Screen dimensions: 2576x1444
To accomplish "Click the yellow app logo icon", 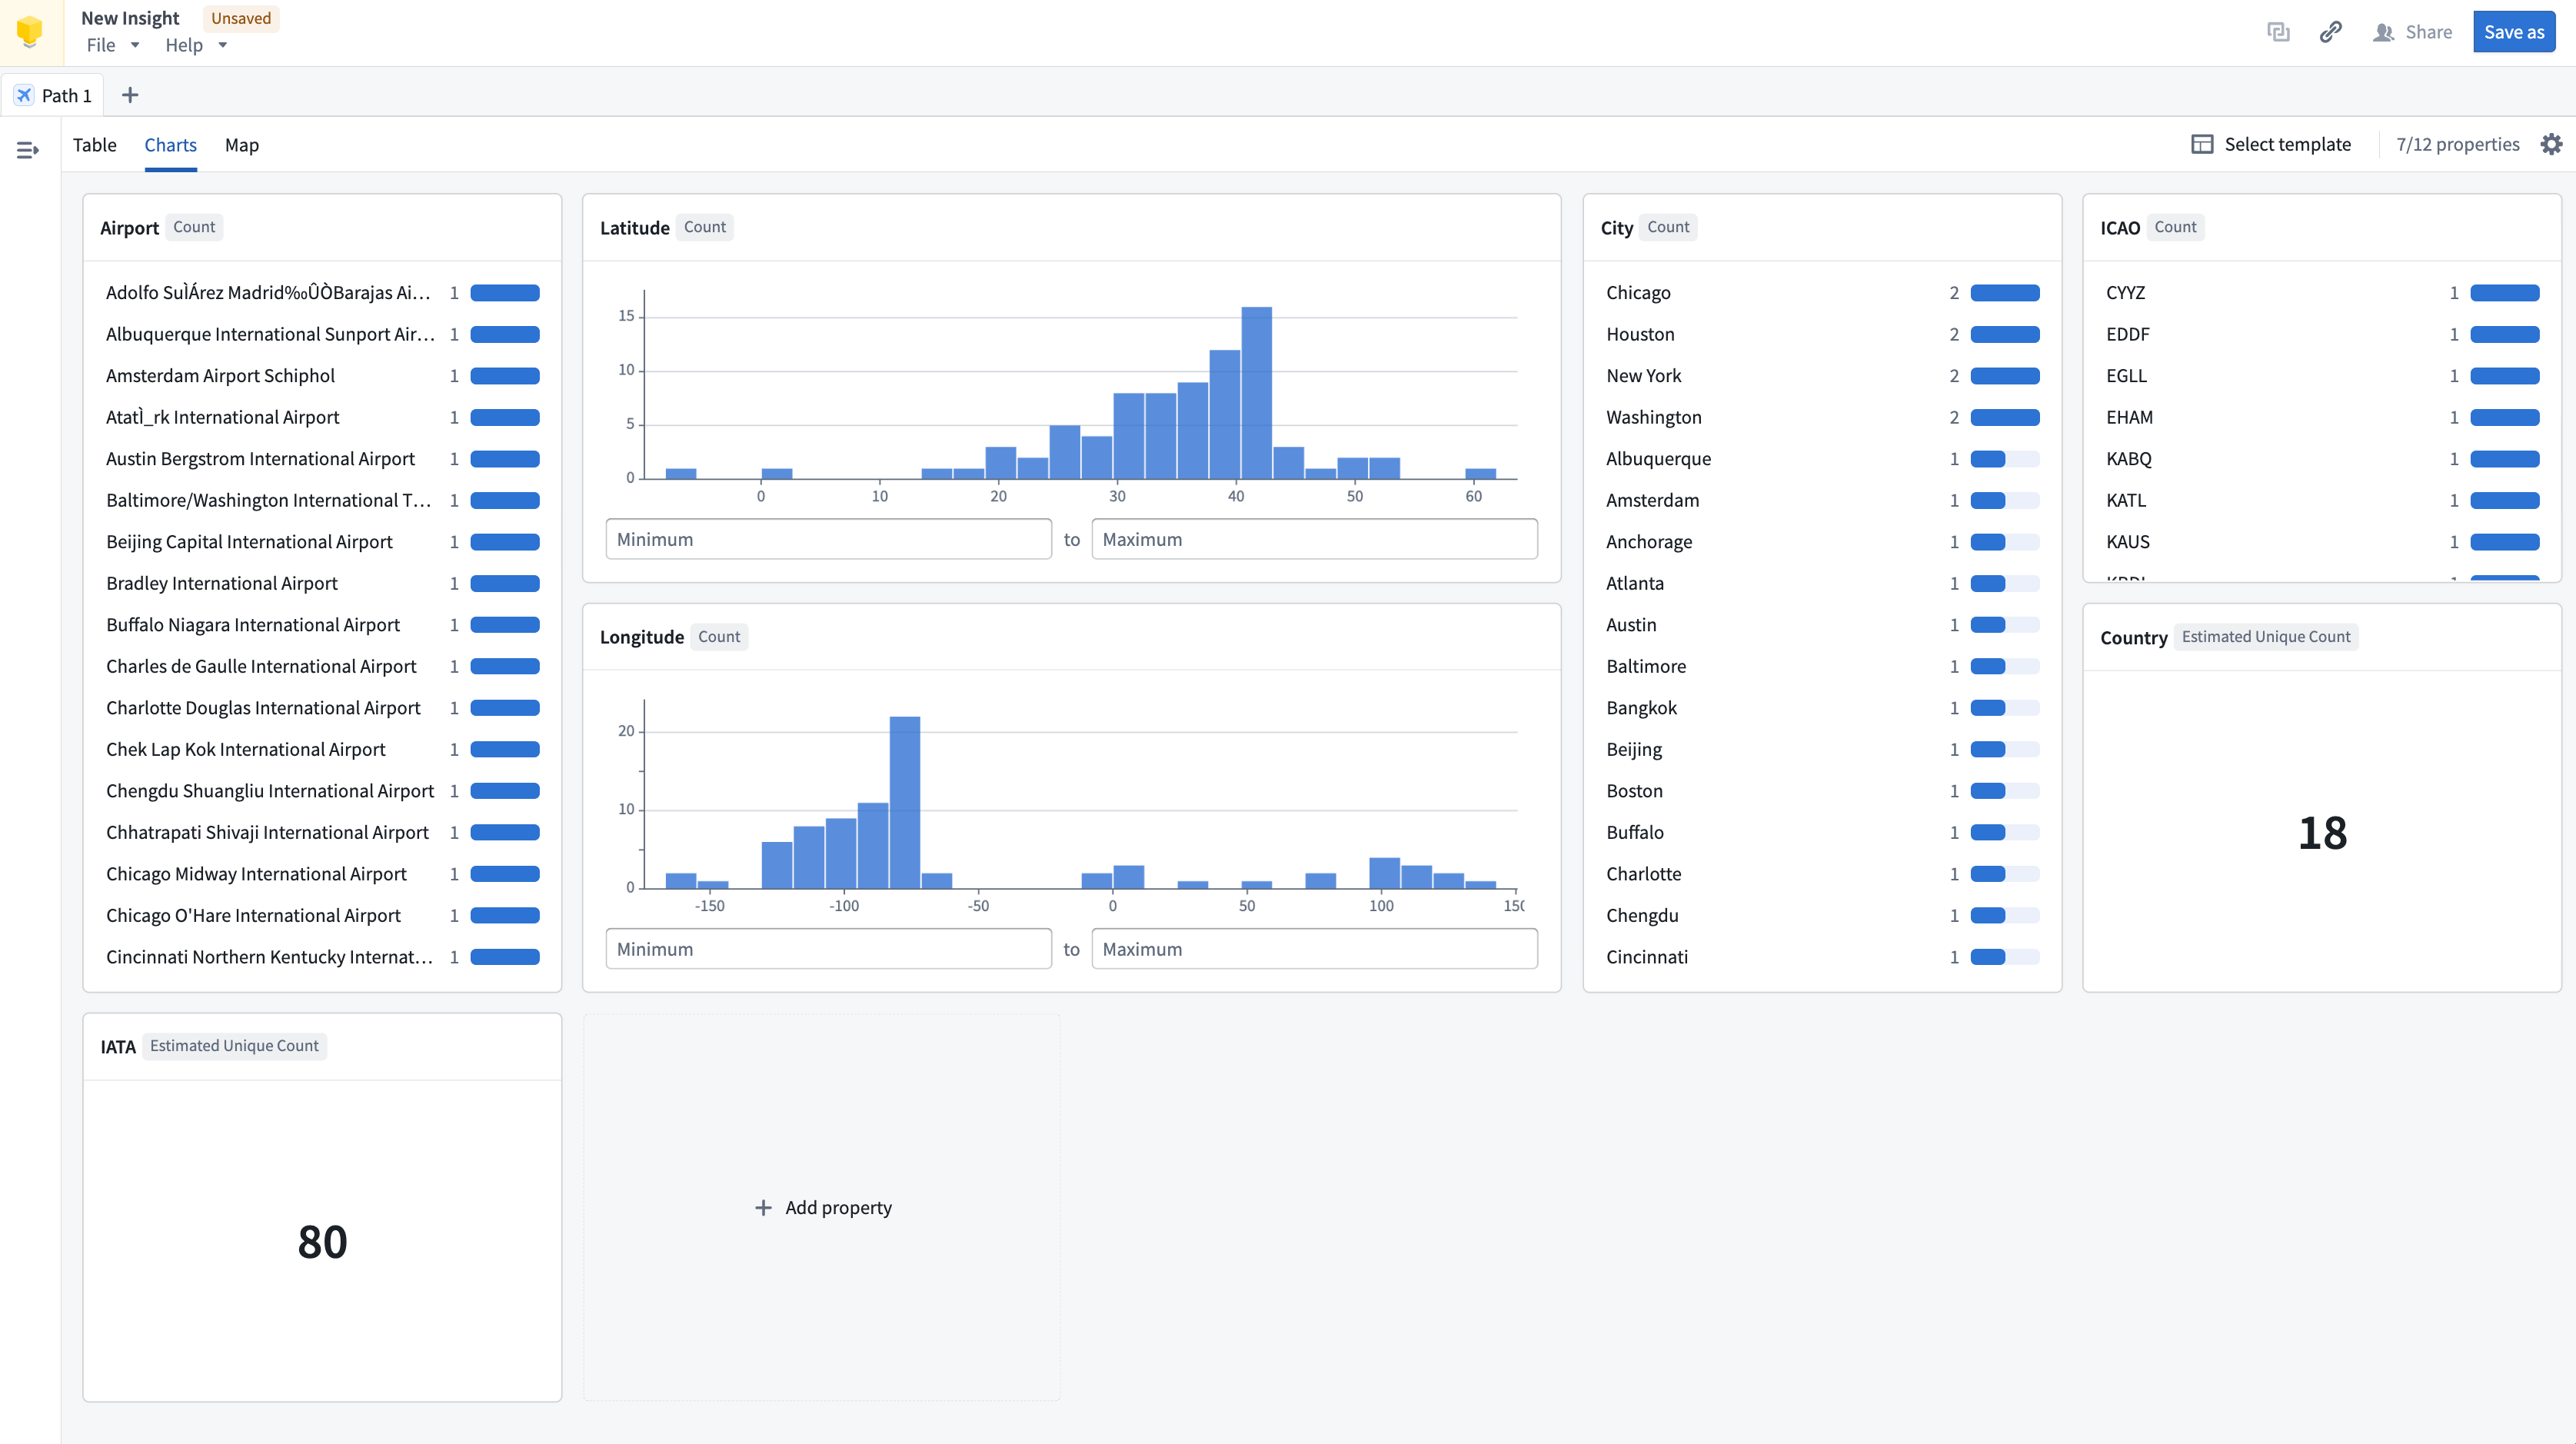I will [x=30, y=32].
